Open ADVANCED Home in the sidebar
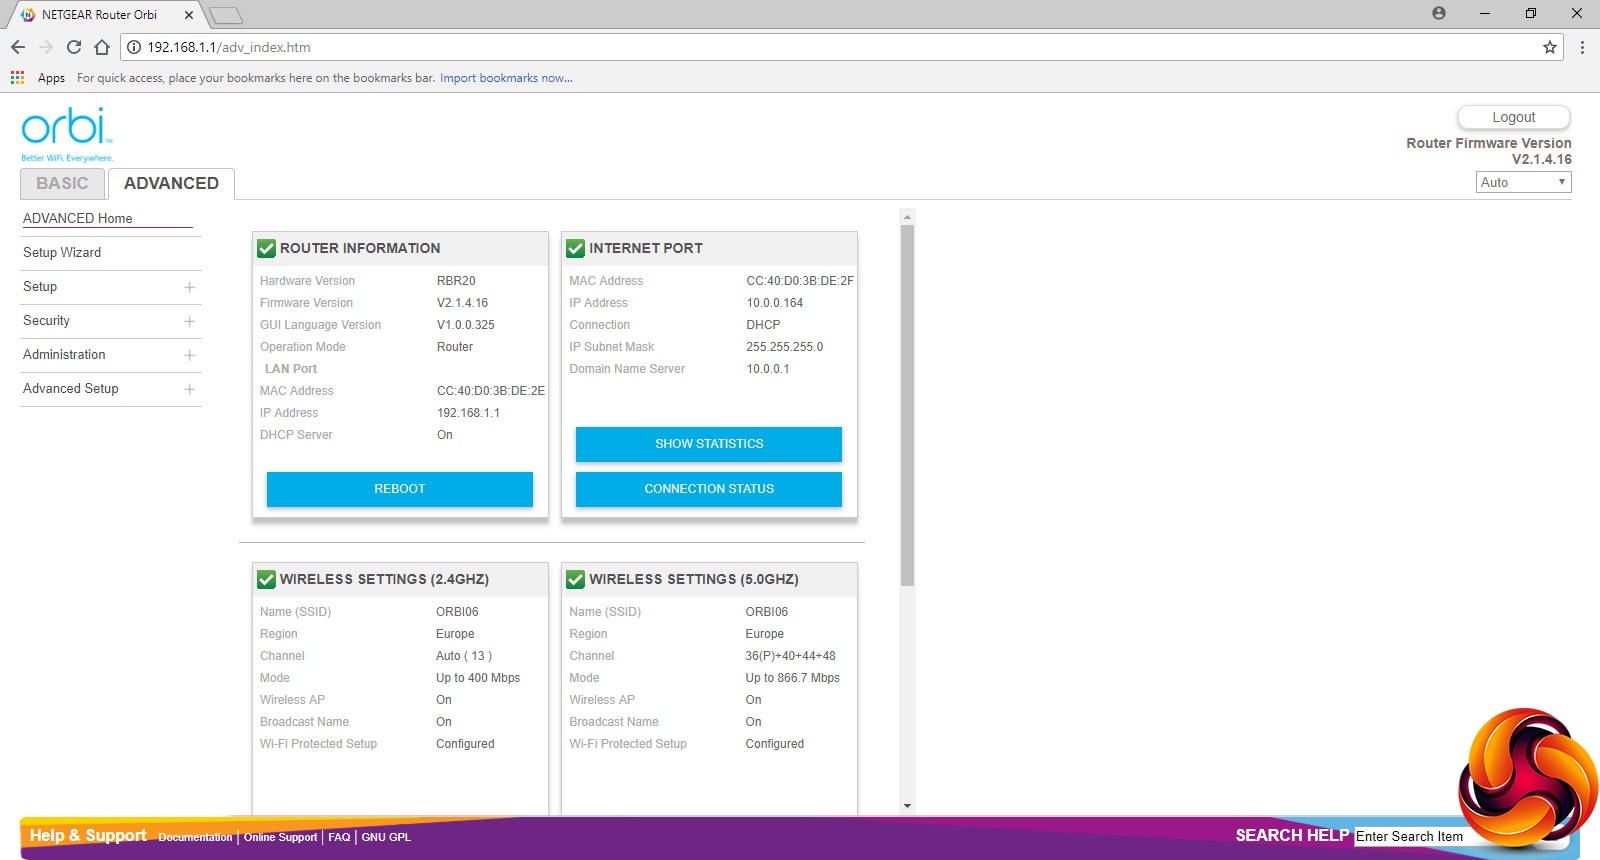 click(x=78, y=218)
